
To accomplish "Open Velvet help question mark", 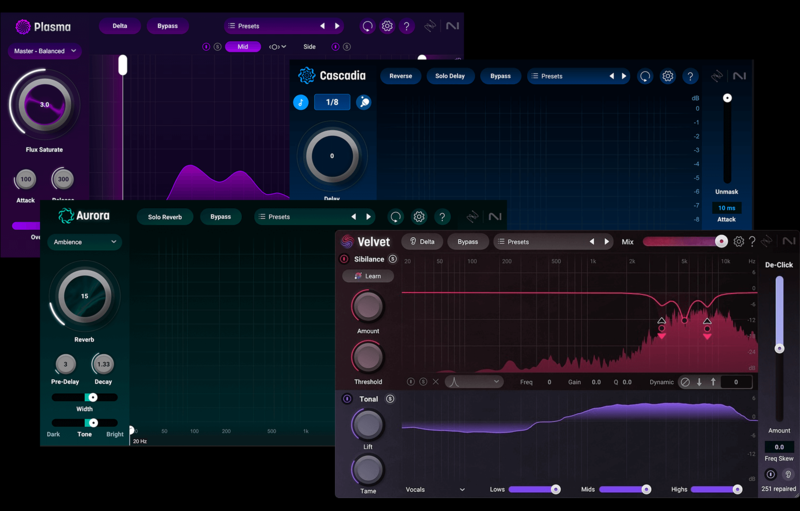I will [x=752, y=241].
